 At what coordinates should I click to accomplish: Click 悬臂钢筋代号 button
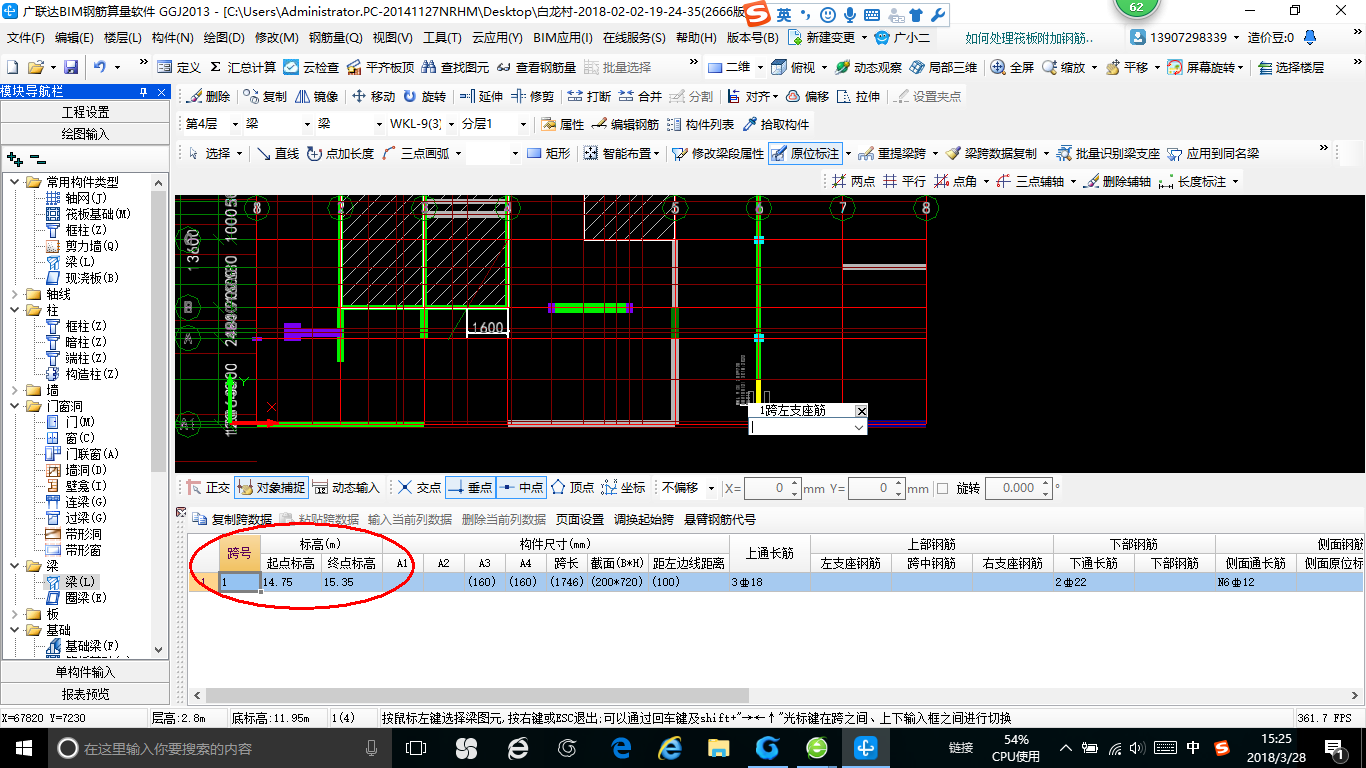(720, 520)
